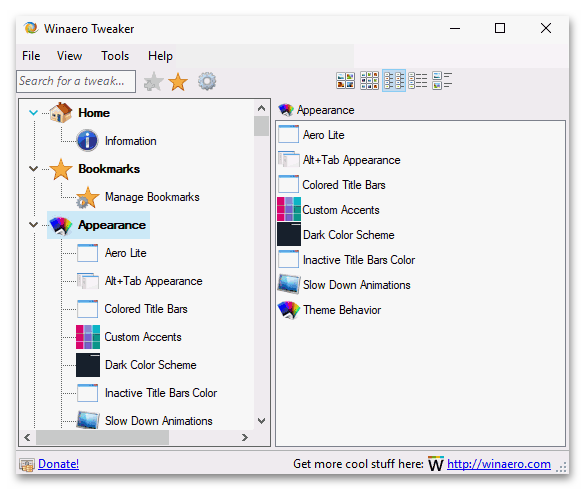Click Custom Accents icon in right pane

tap(289, 209)
